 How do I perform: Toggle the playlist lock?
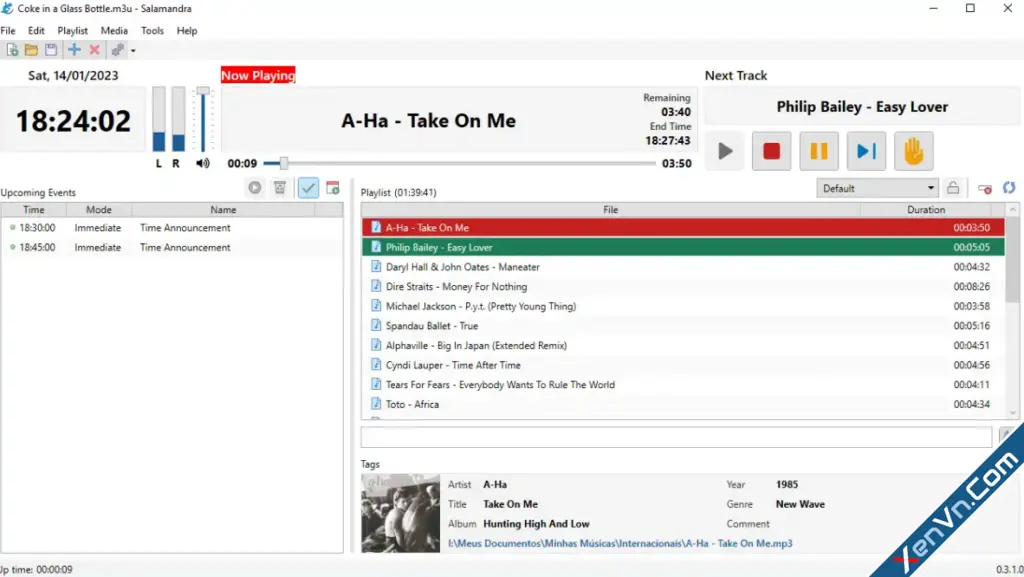click(x=953, y=189)
